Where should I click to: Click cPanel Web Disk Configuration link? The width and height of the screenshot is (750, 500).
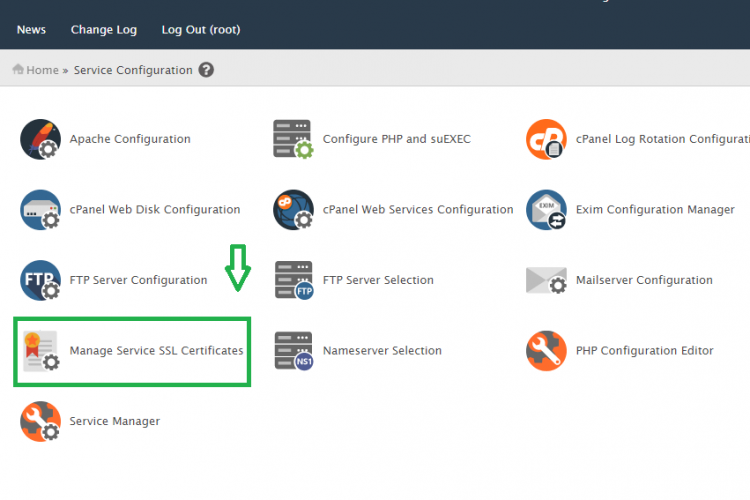pyautogui.click(x=155, y=210)
